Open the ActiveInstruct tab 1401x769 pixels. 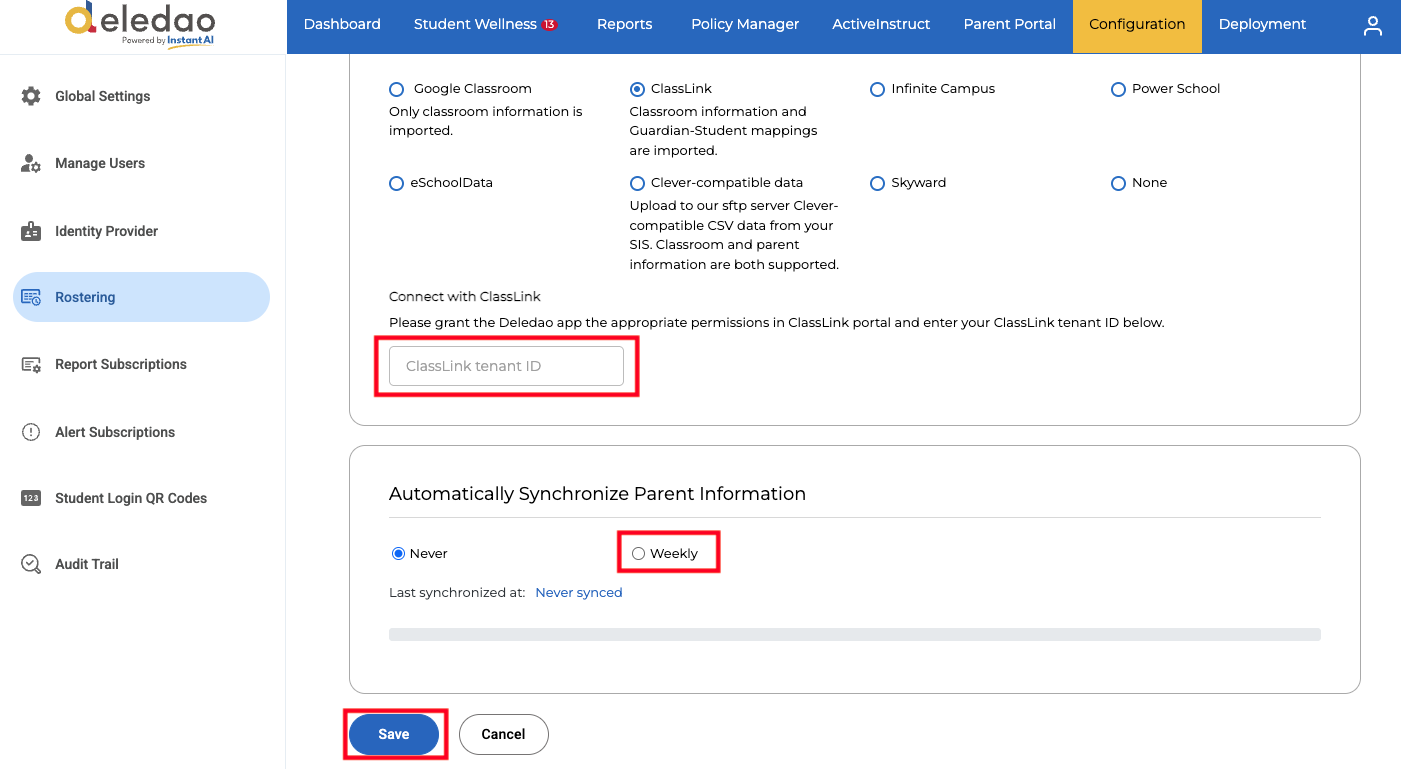click(881, 26)
